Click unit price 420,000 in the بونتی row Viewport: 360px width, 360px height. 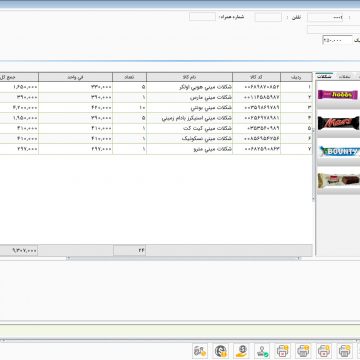(76, 108)
